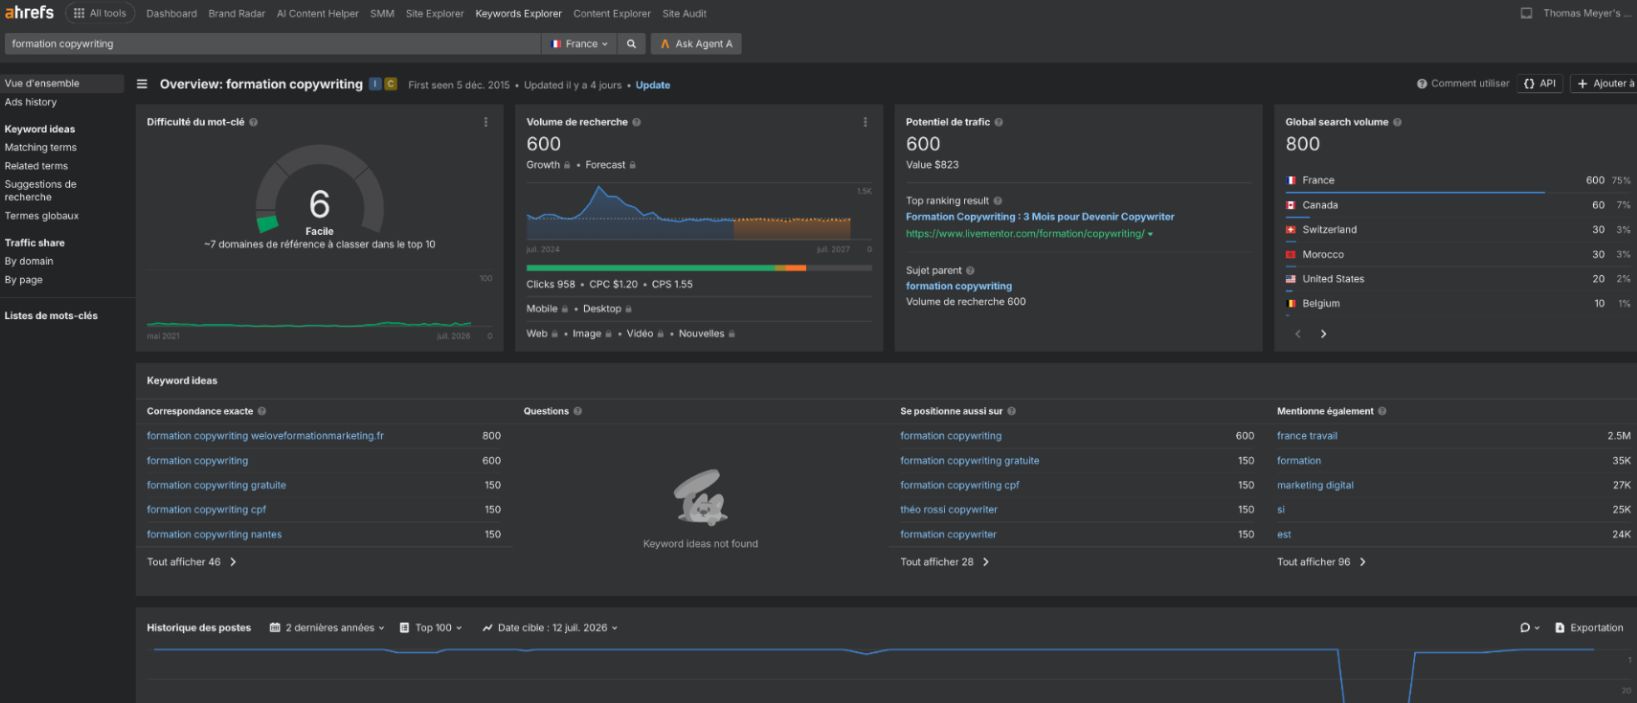This screenshot has height=703, width=1637.
Task: Open three-dot menu on Difficulté du mot-clé card
Action: pyautogui.click(x=486, y=122)
